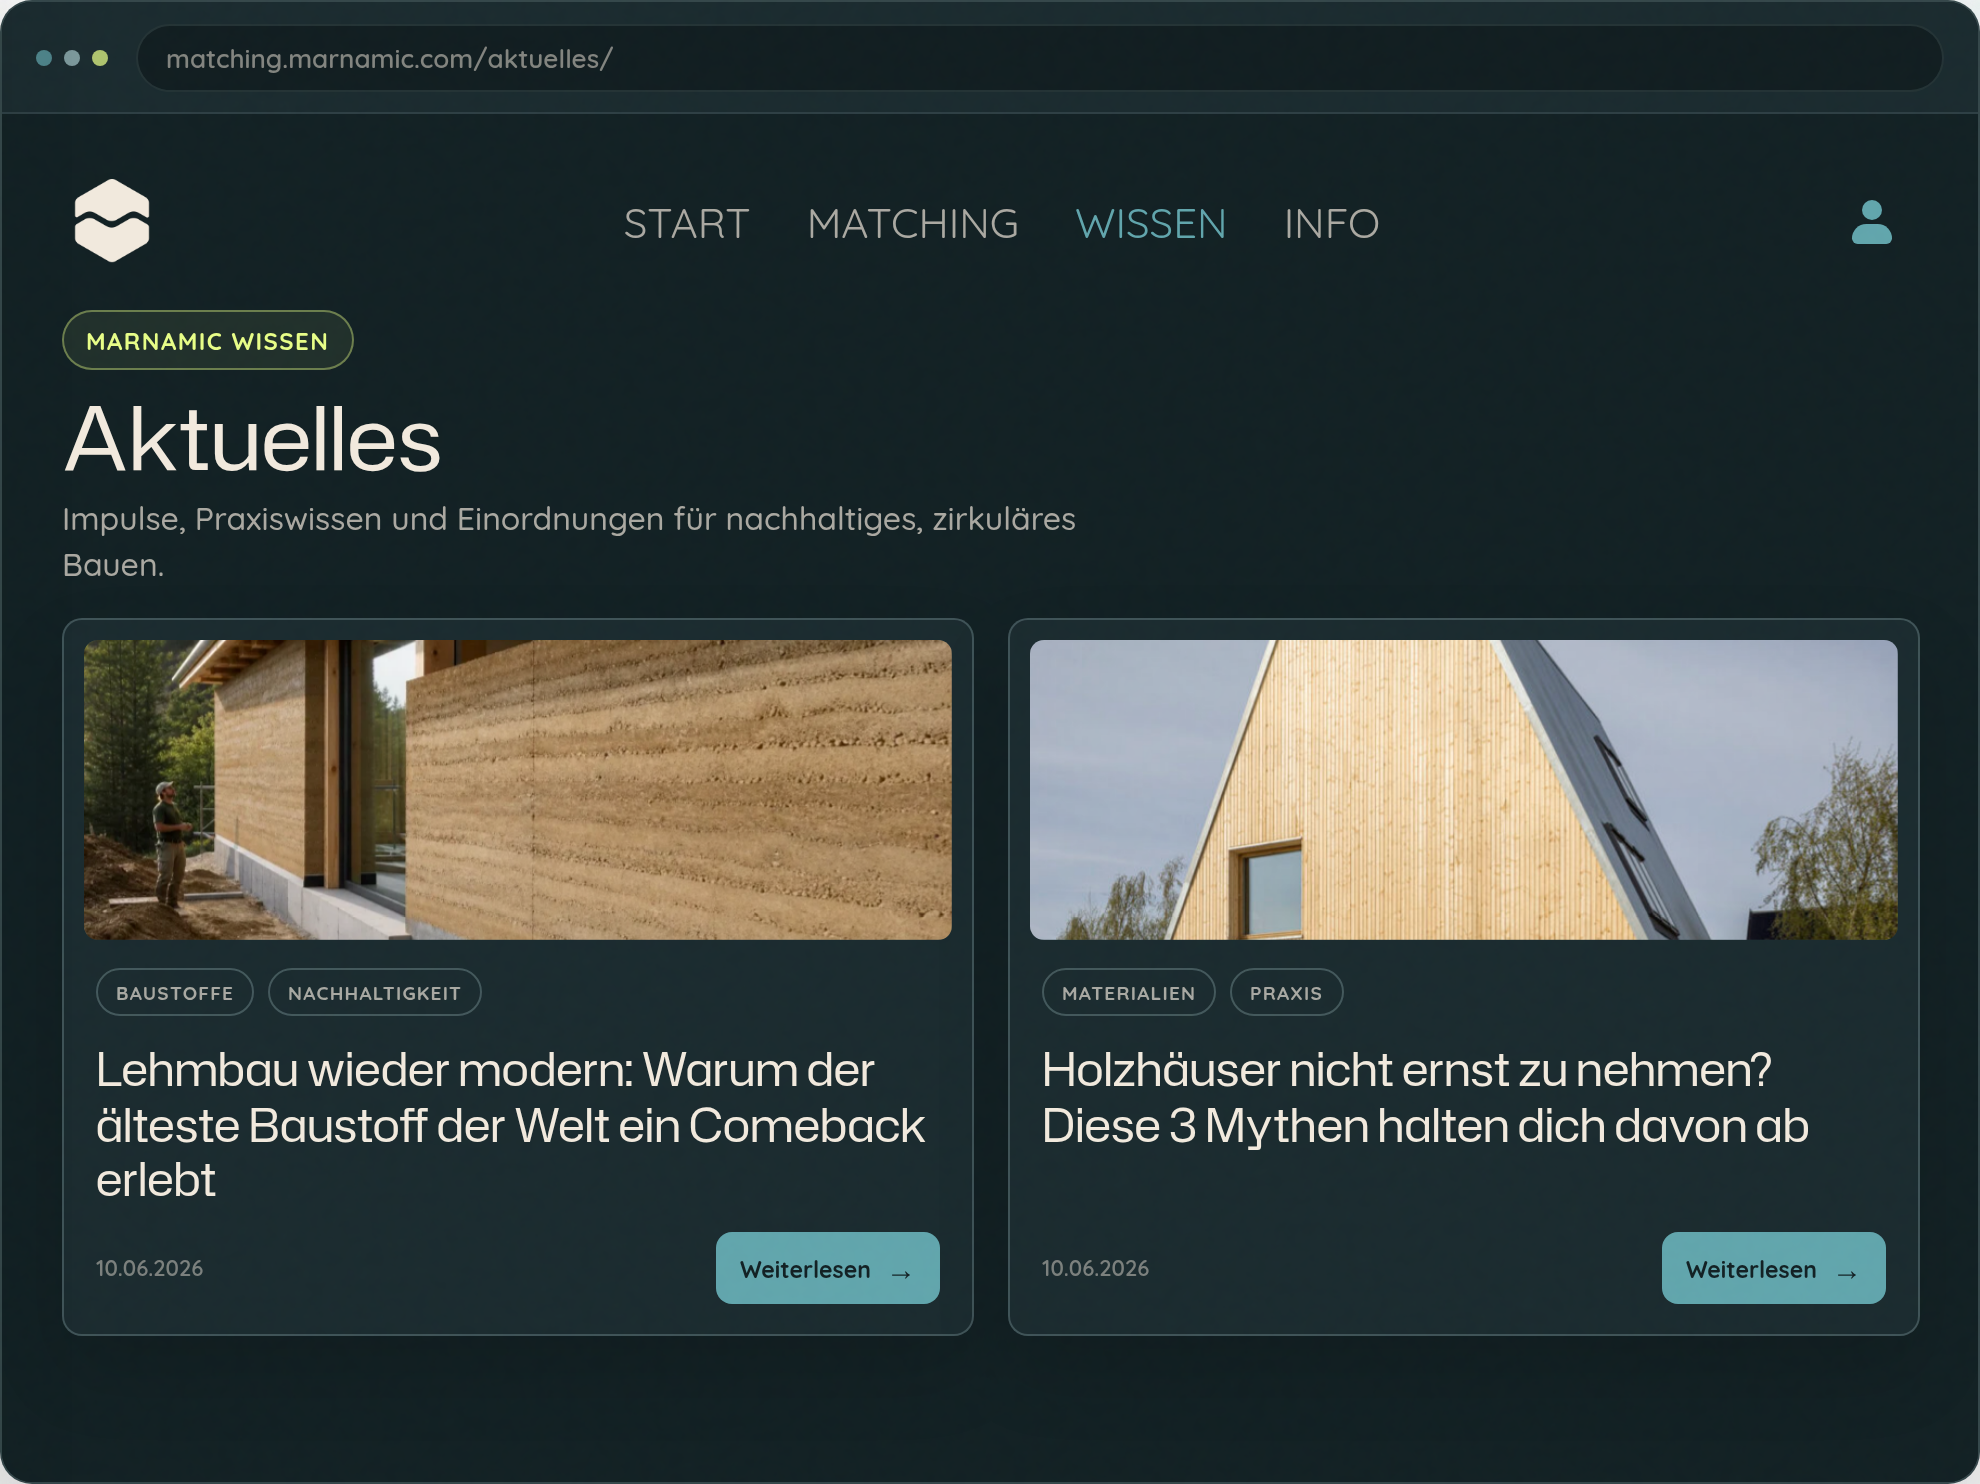Image resolution: width=1980 pixels, height=1484 pixels.
Task: Open the MATCHING nav item
Action: click(x=913, y=224)
